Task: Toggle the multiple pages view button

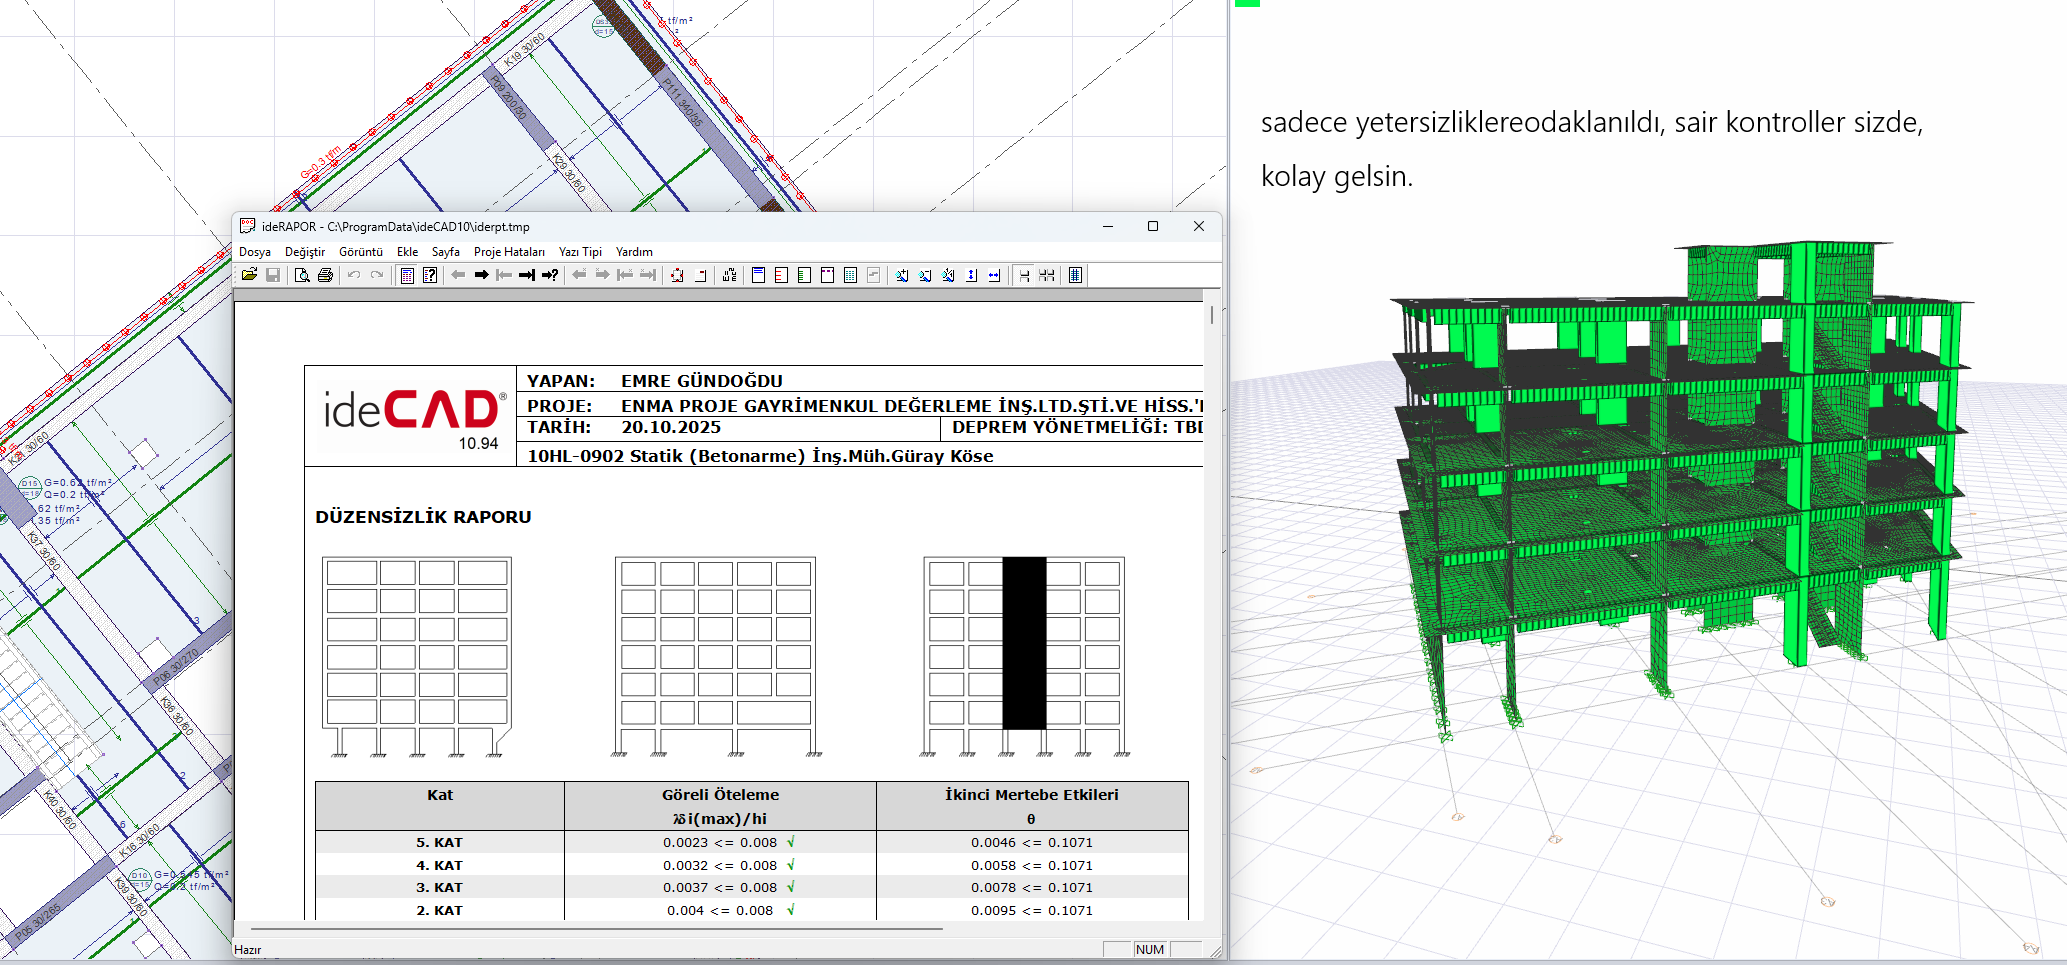Action: pos(1047,275)
